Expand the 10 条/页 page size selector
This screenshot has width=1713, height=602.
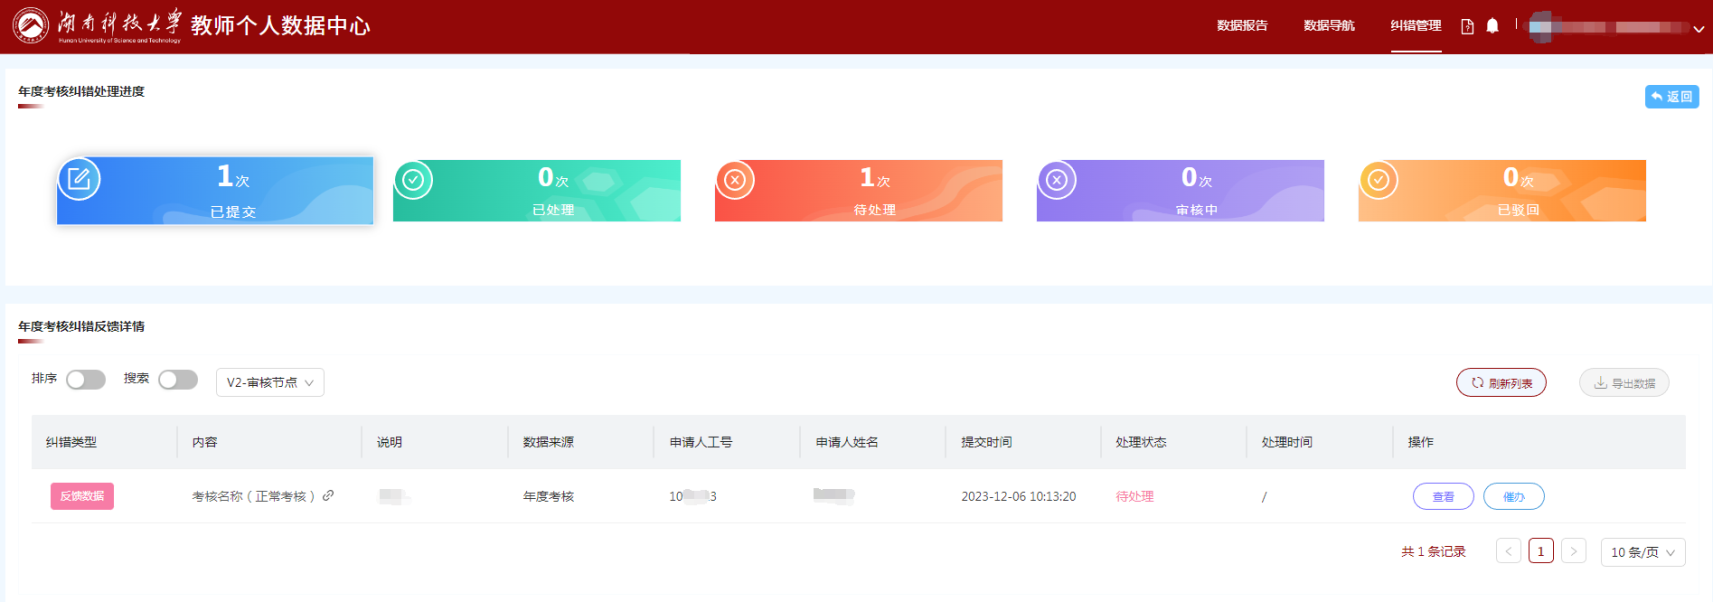pyautogui.click(x=1642, y=552)
